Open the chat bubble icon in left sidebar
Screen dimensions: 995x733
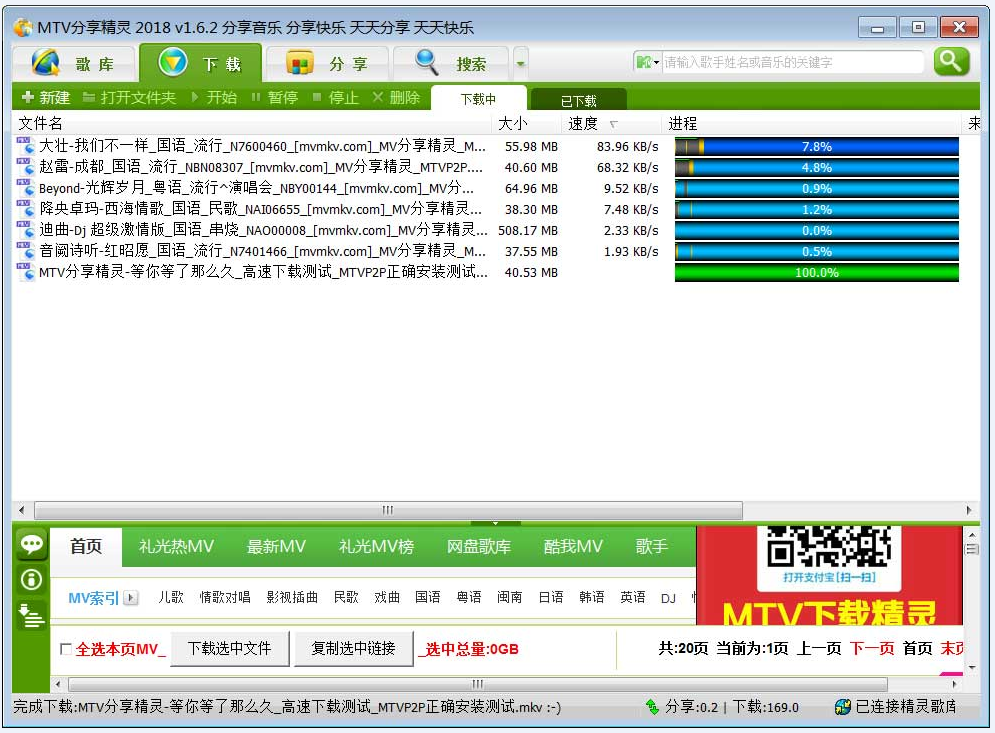(x=31, y=544)
